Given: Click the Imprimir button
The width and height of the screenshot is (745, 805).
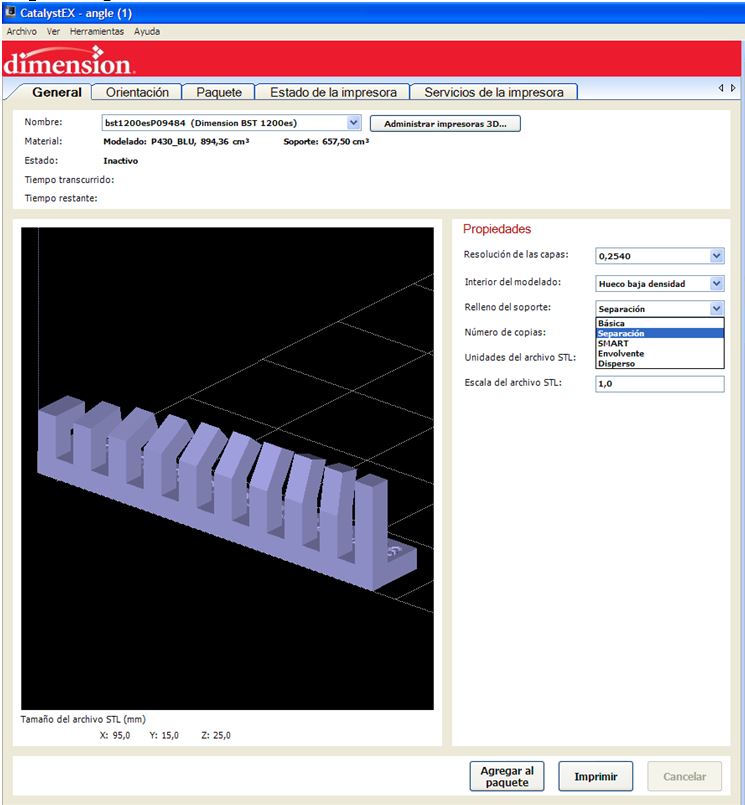Looking at the screenshot, I should click(596, 776).
